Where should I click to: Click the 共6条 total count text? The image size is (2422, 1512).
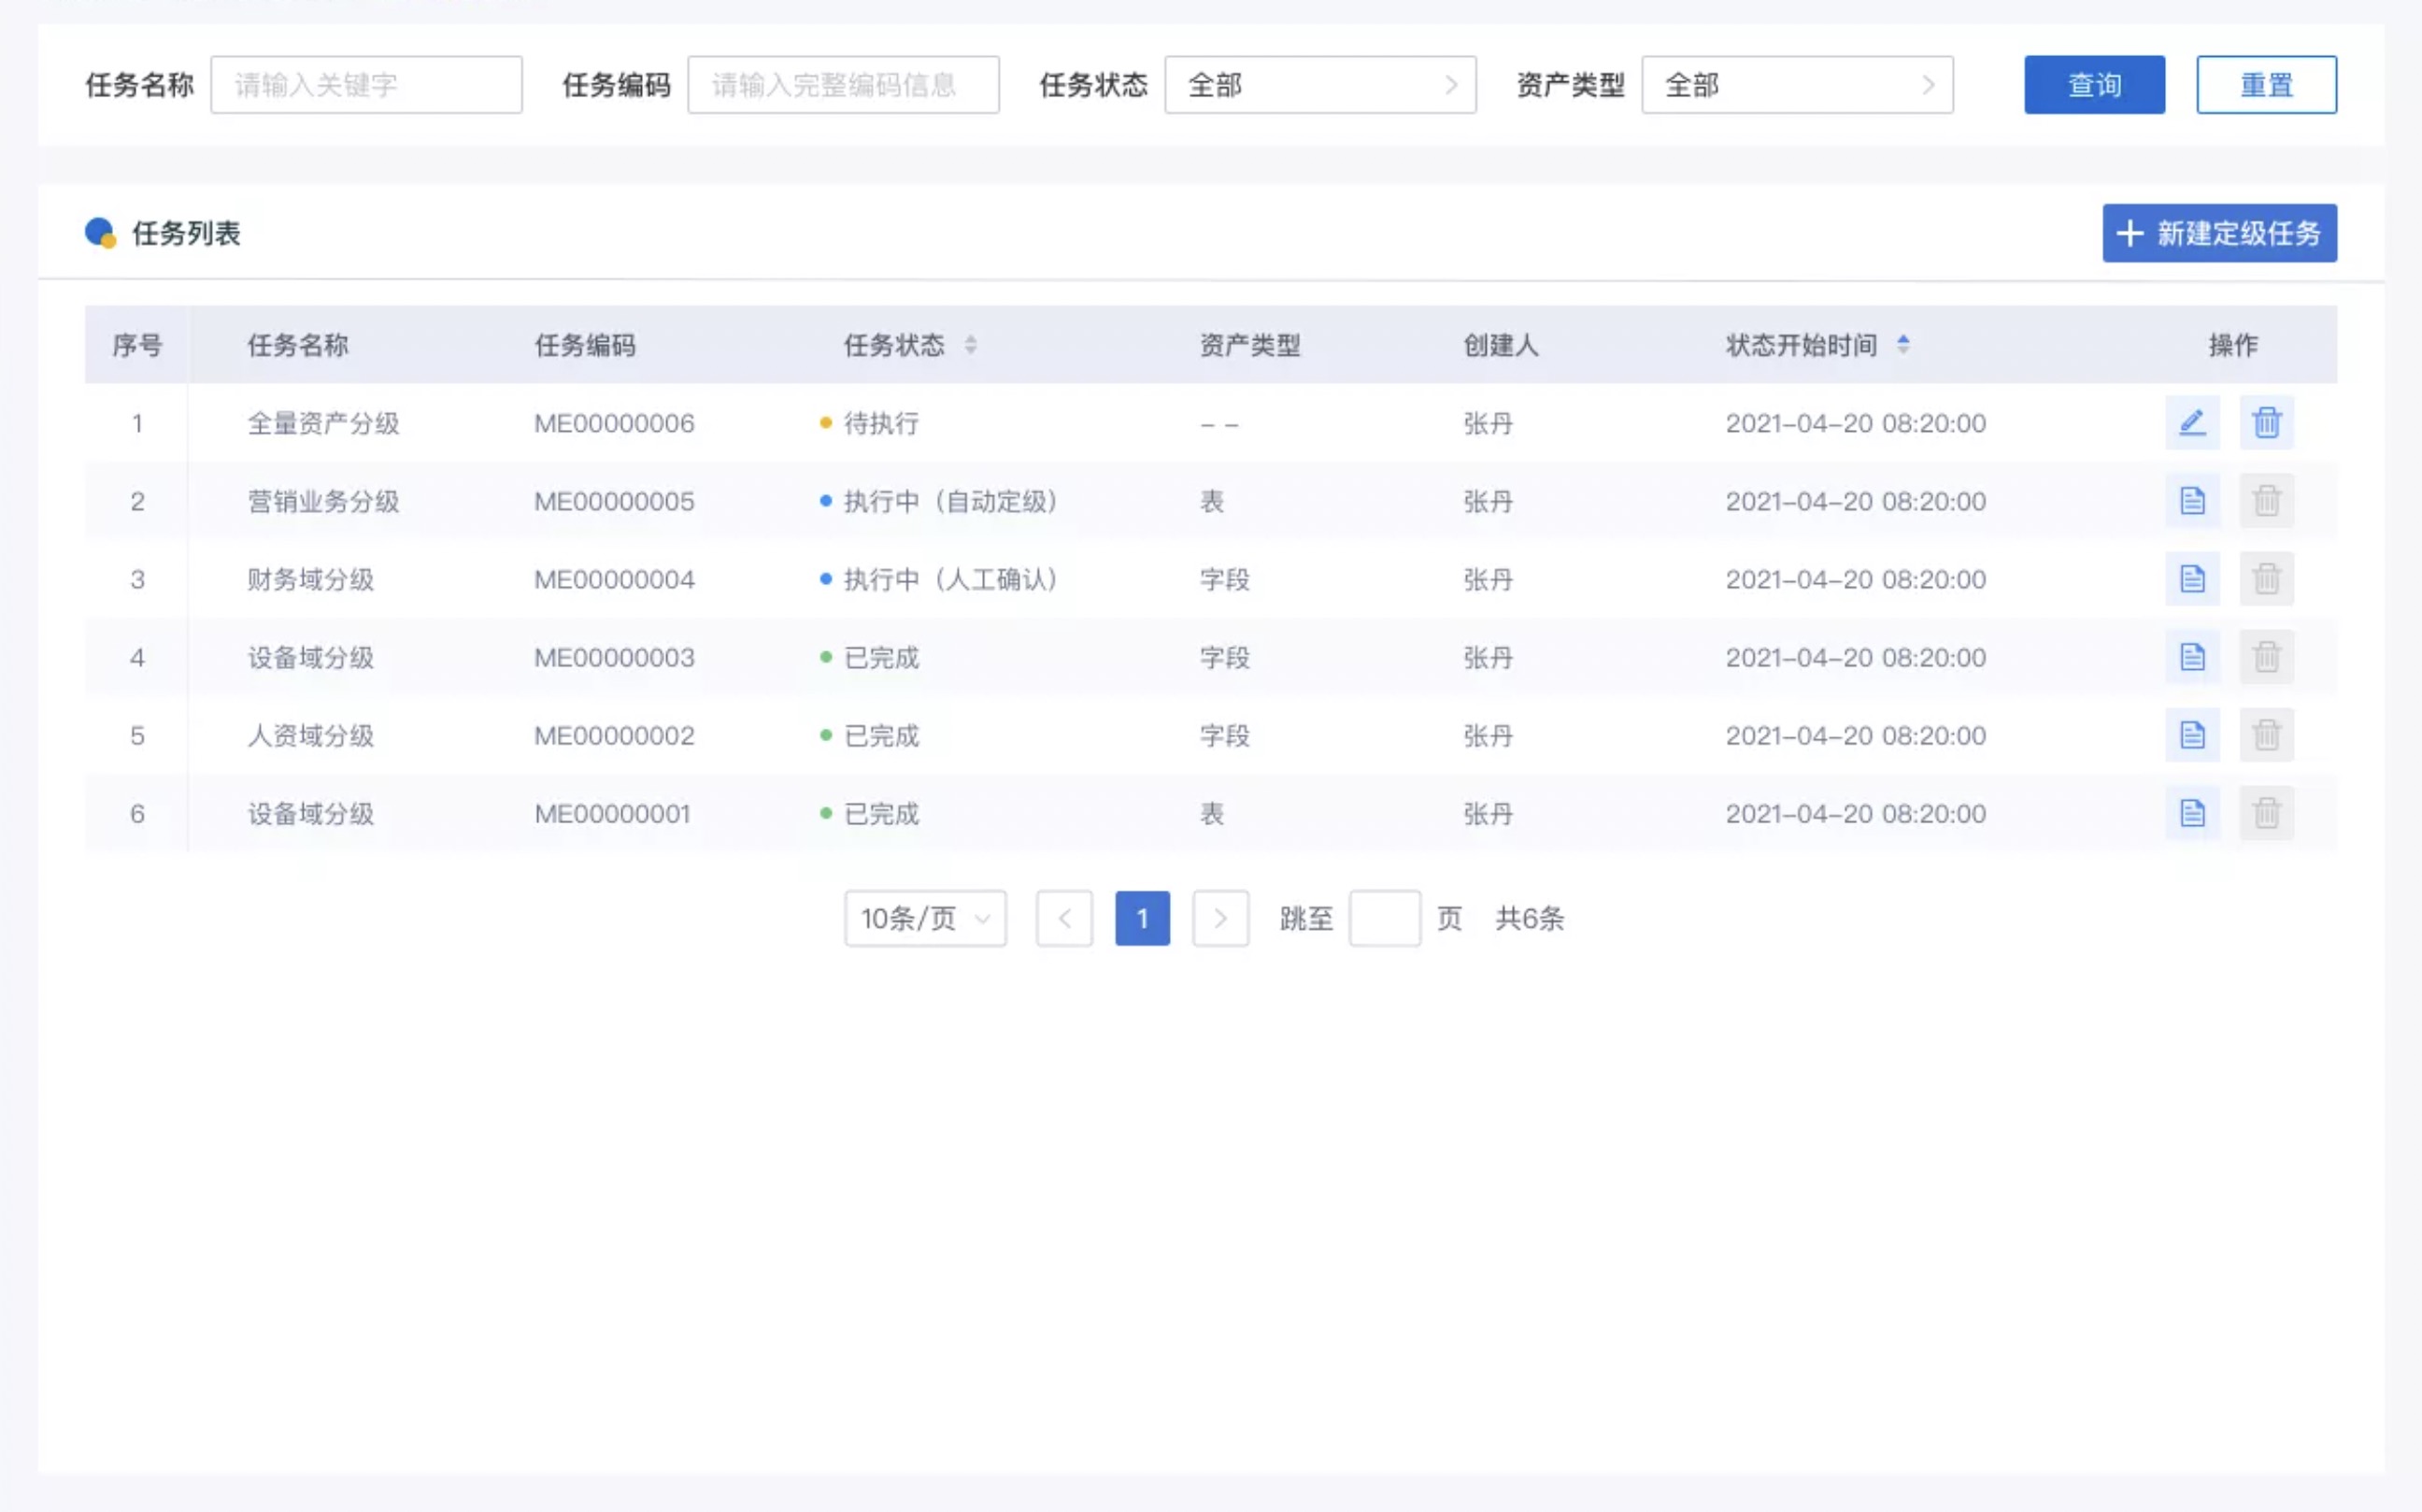point(1529,918)
